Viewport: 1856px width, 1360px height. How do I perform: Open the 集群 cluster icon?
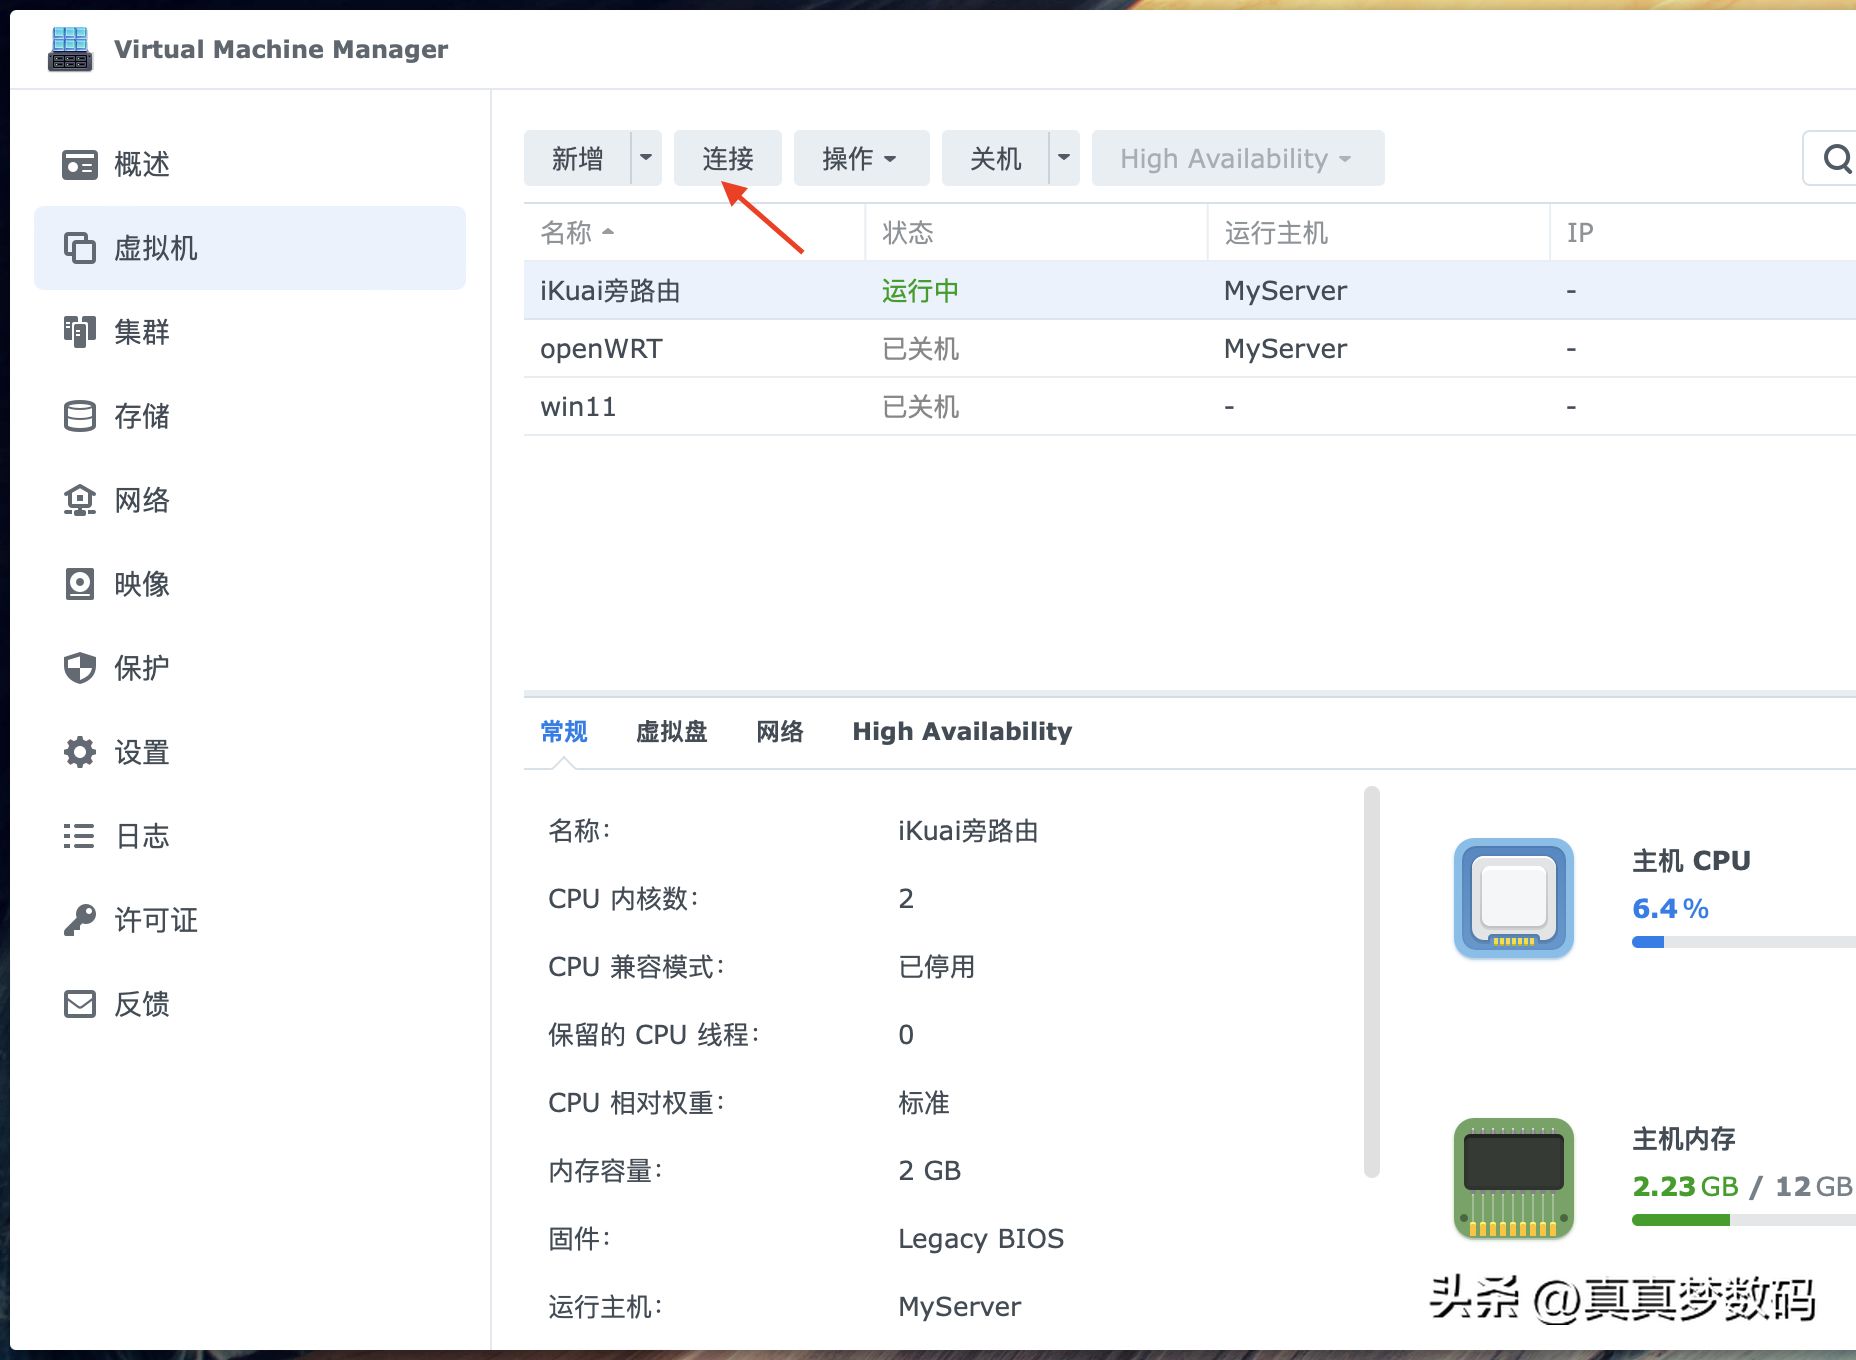(x=80, y=332)
